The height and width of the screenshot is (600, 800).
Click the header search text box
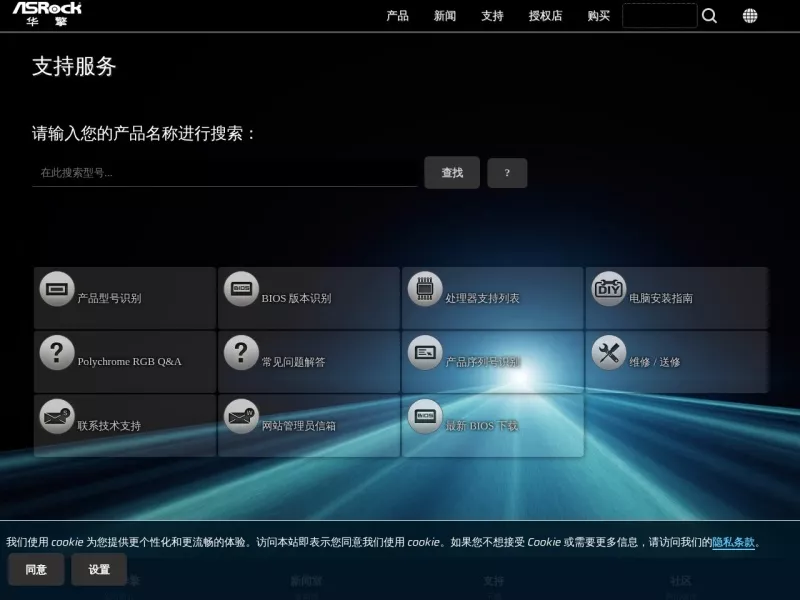[660, 15]
